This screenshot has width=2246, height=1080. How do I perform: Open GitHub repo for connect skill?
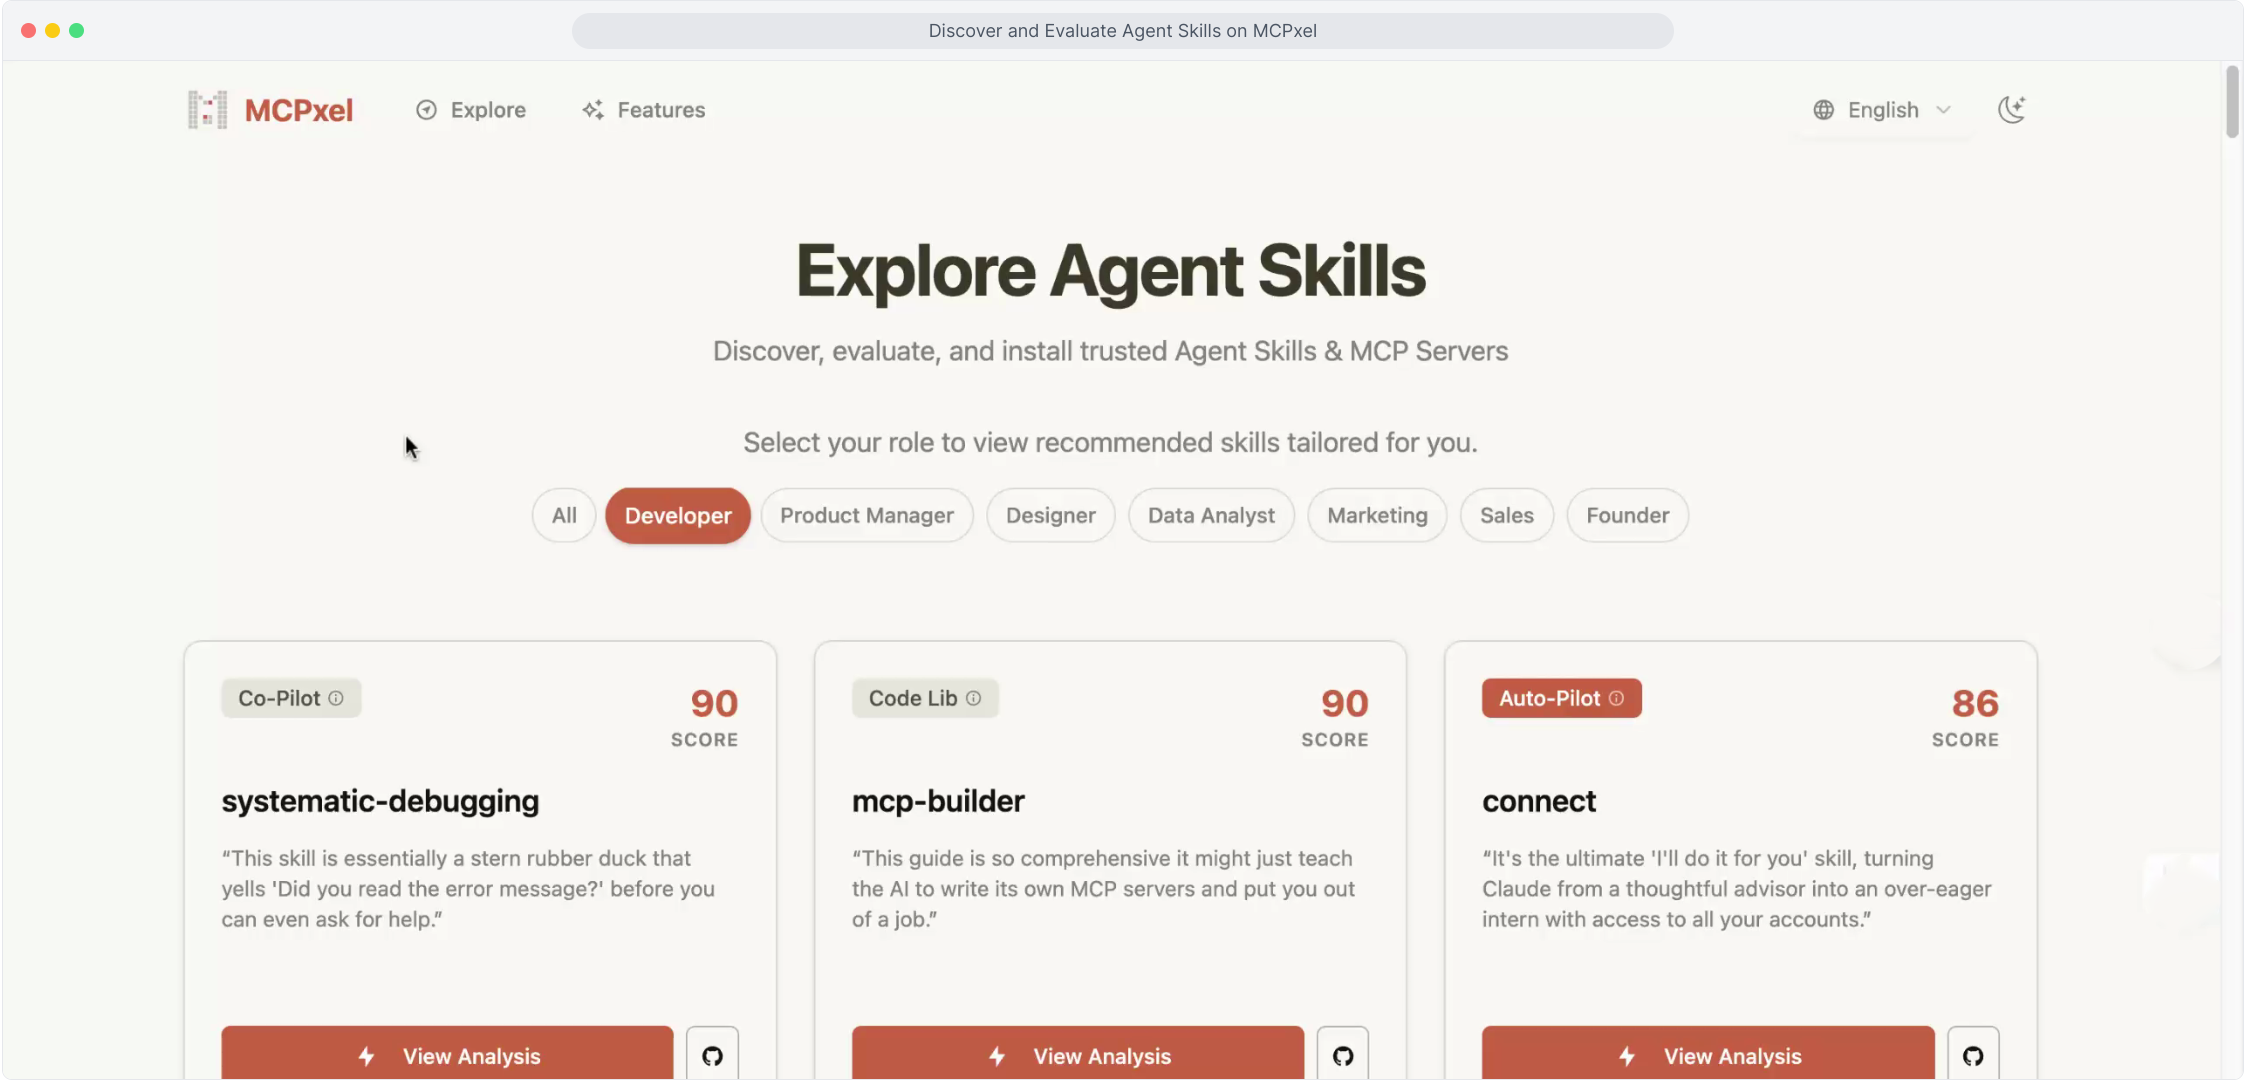(1972, 1055)
